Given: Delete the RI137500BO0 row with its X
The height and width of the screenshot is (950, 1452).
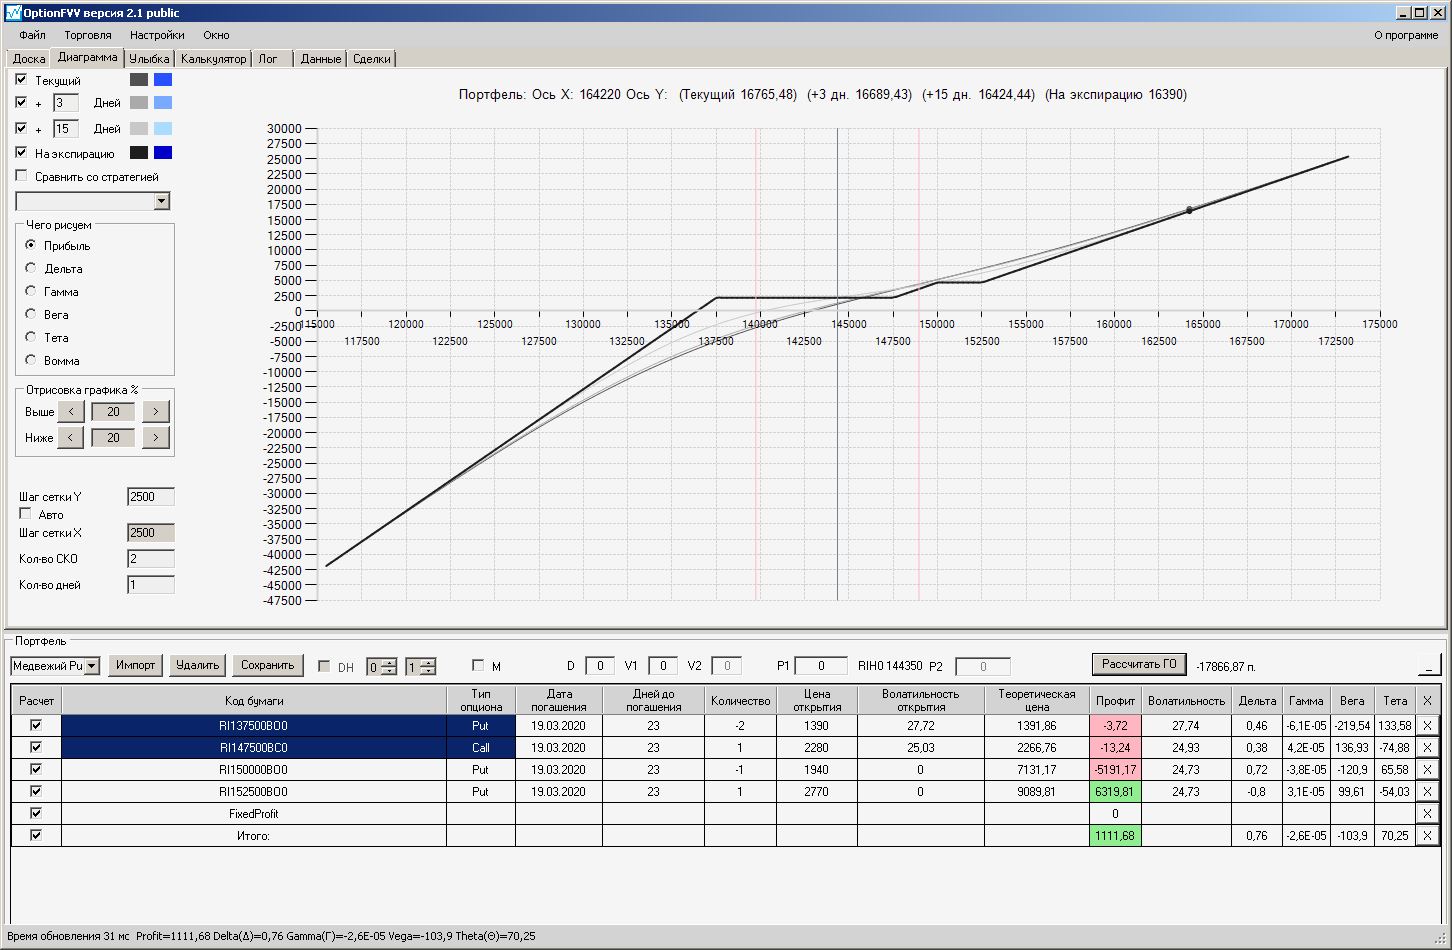Looking at the screenshot, I should pyautogui.click(x=1427, y=726).
